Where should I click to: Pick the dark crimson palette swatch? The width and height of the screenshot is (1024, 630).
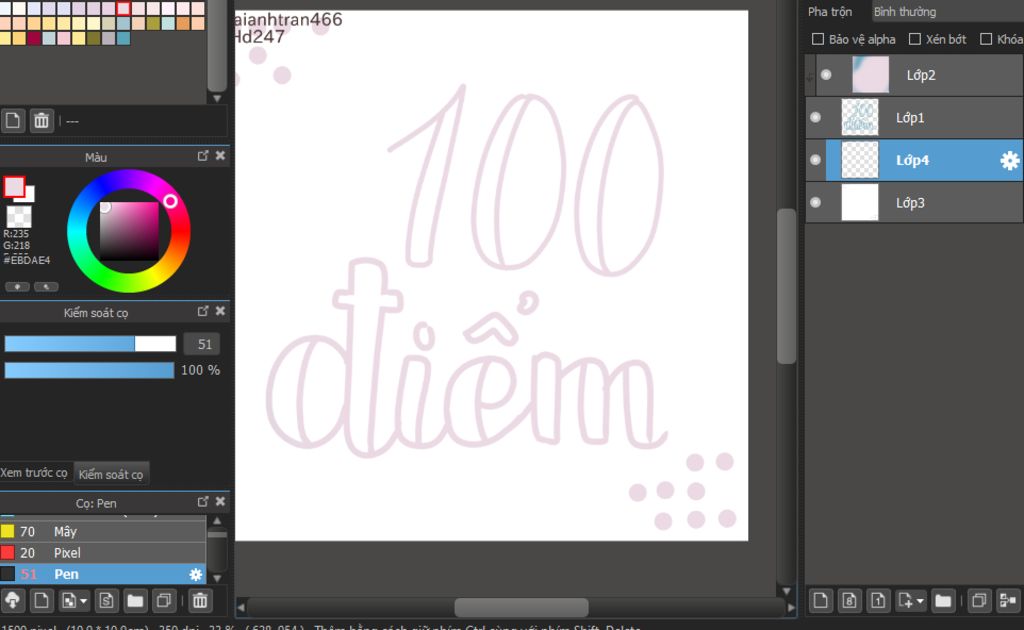[x=34, y=39]
